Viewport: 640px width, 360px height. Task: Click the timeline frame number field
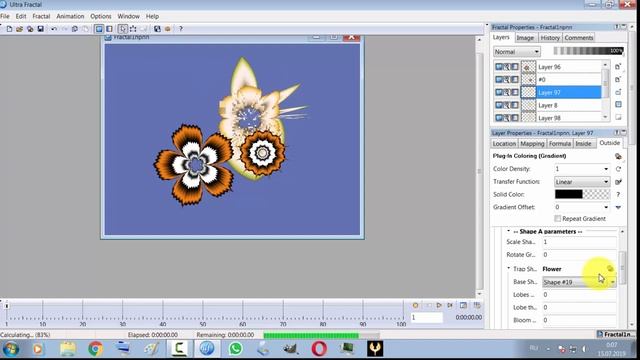[427, 317]
